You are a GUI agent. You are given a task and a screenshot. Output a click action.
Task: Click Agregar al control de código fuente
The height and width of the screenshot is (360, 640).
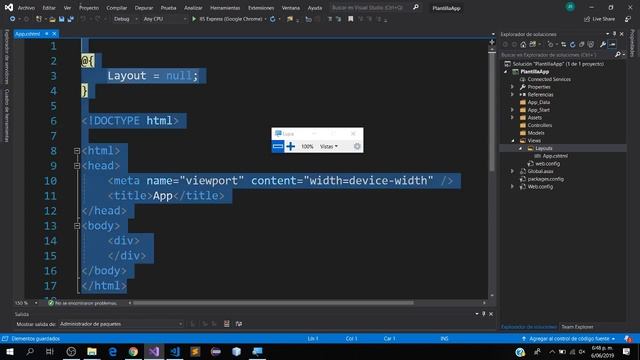[569, 339]
